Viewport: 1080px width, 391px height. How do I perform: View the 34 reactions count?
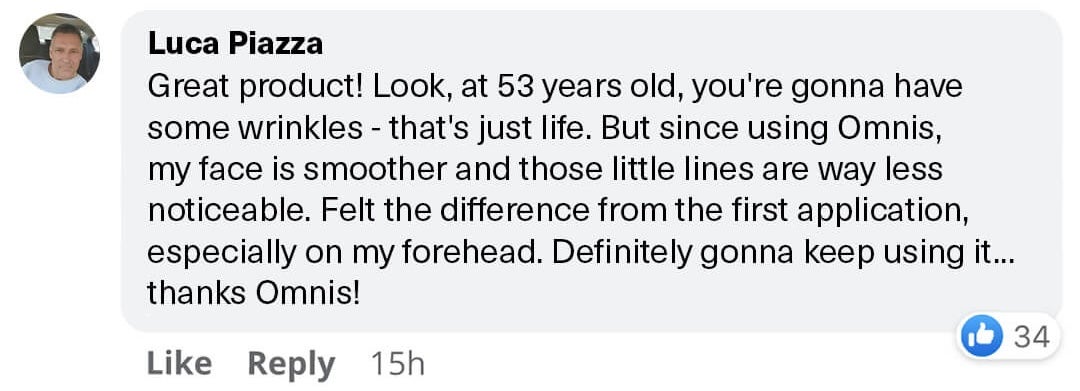pyautogui.click(x=1032, y=337)
